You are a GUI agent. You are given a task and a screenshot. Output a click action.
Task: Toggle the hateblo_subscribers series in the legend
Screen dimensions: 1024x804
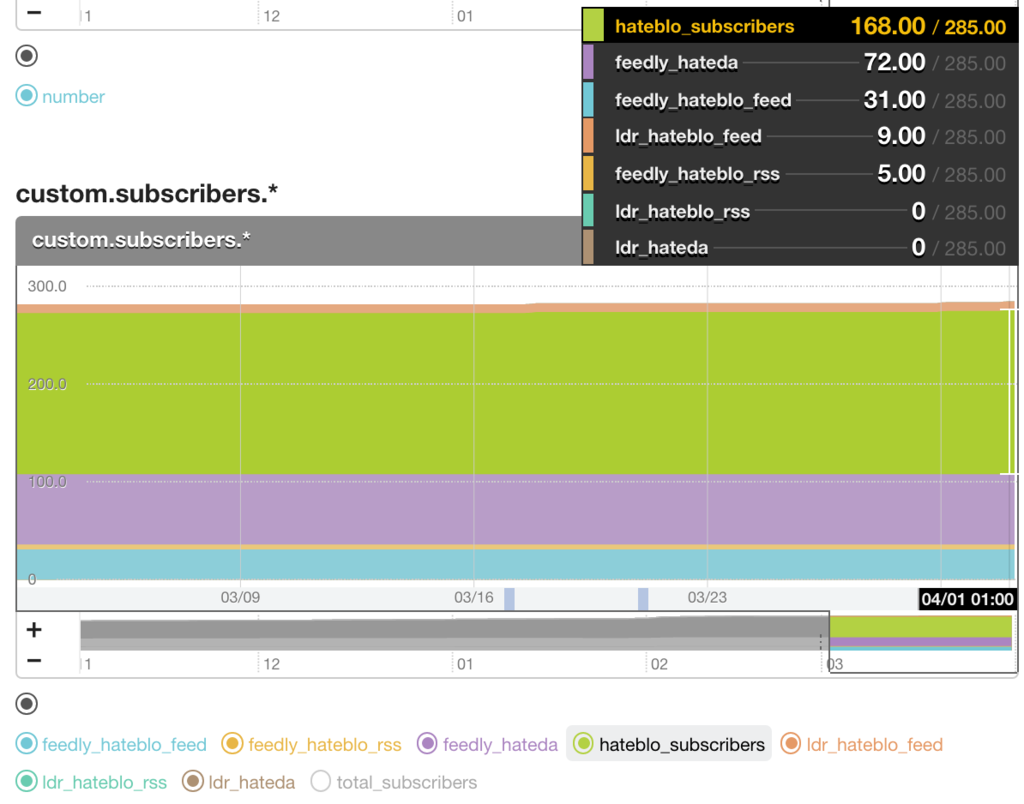tap(669, 745)
